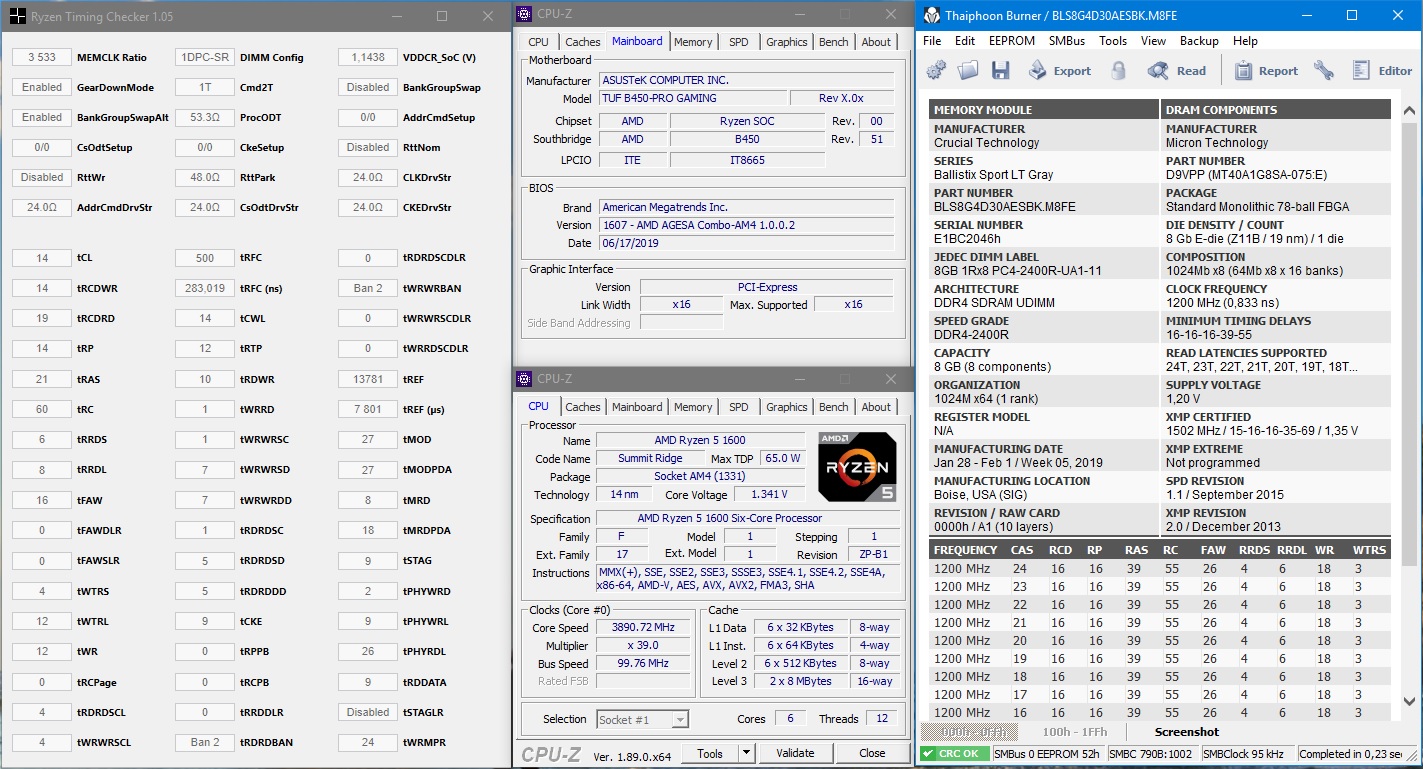This screenshot has height=769, width=1423.
Task: Export the SPD data in Thaiphoon Burner
Action: [1059, 70]
